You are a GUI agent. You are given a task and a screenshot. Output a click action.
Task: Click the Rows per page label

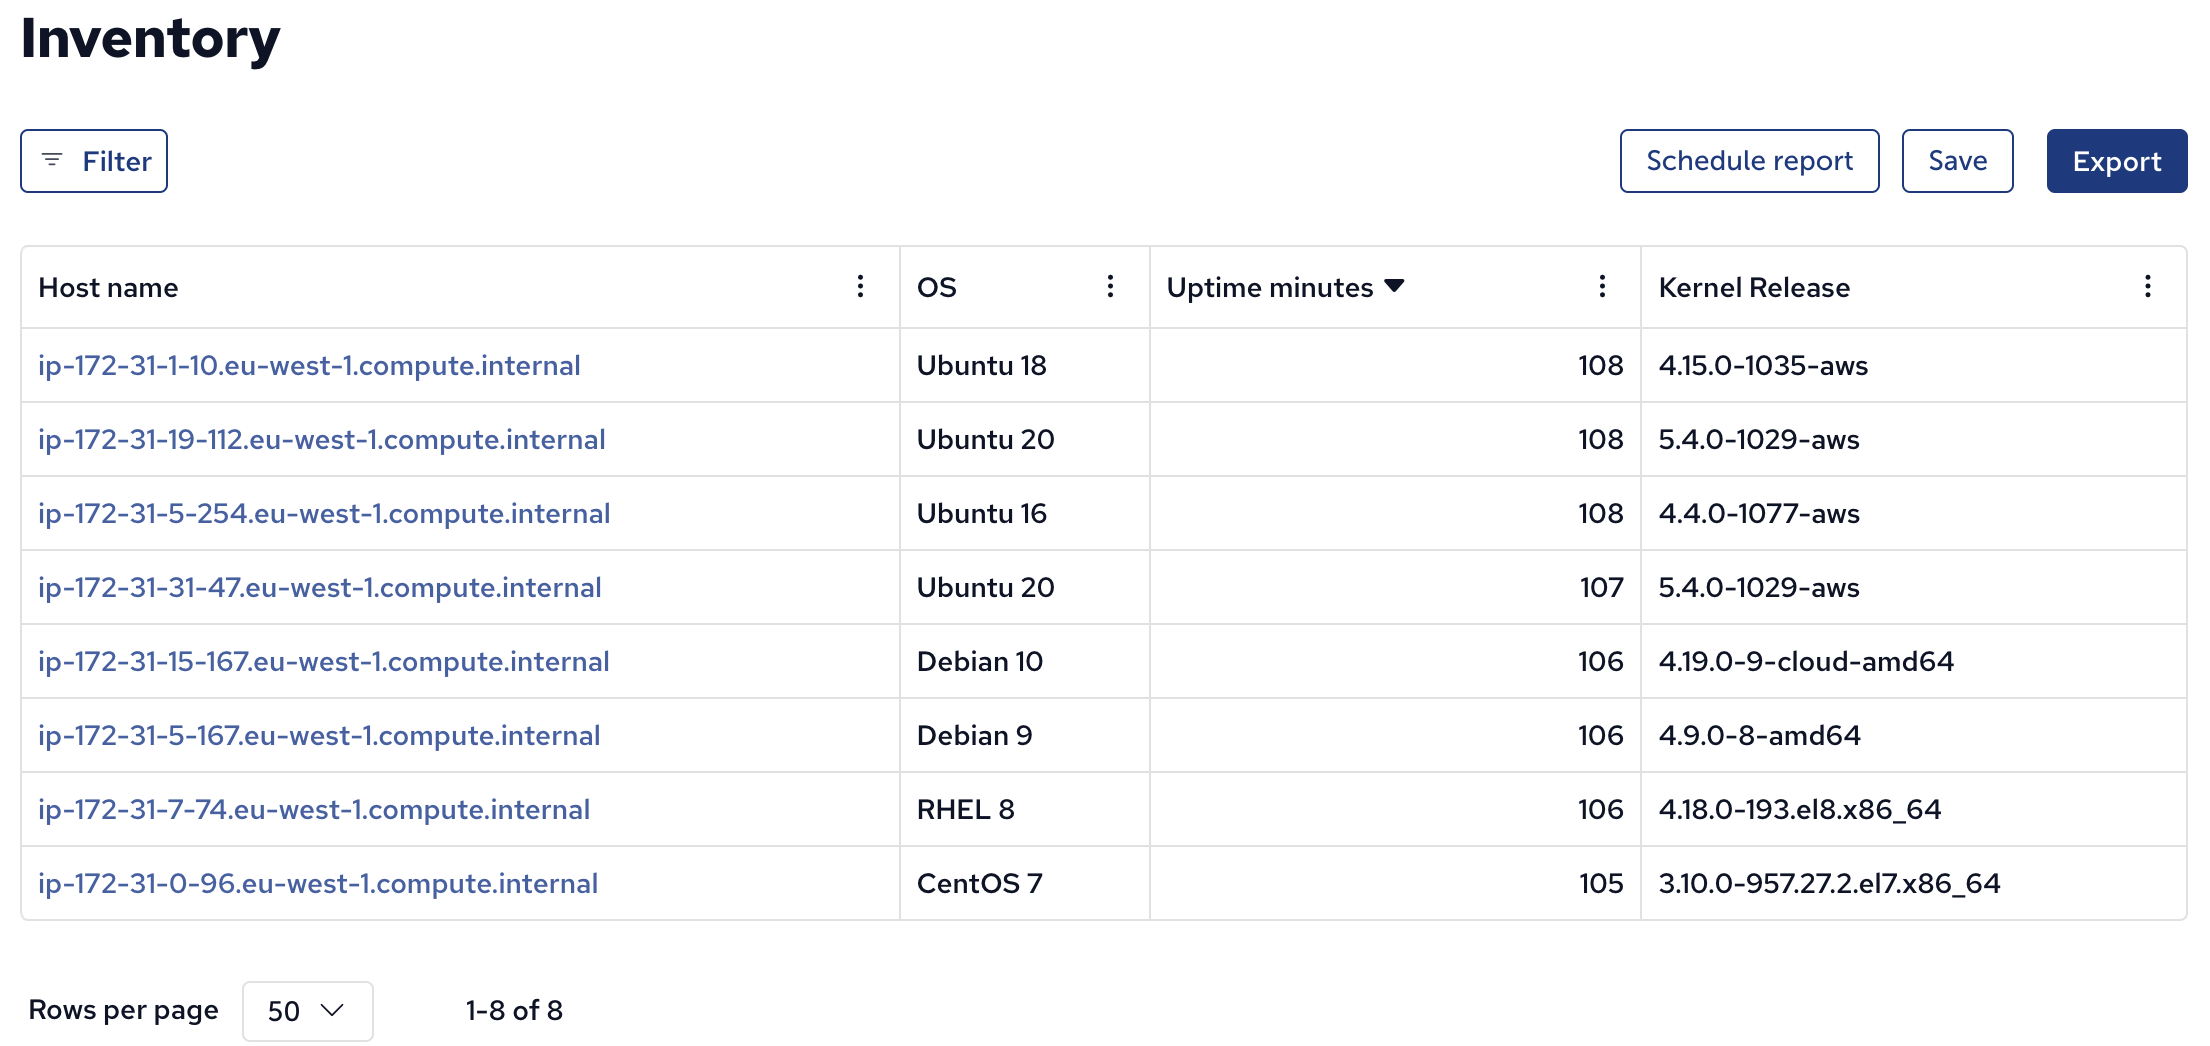point(123,1011)
